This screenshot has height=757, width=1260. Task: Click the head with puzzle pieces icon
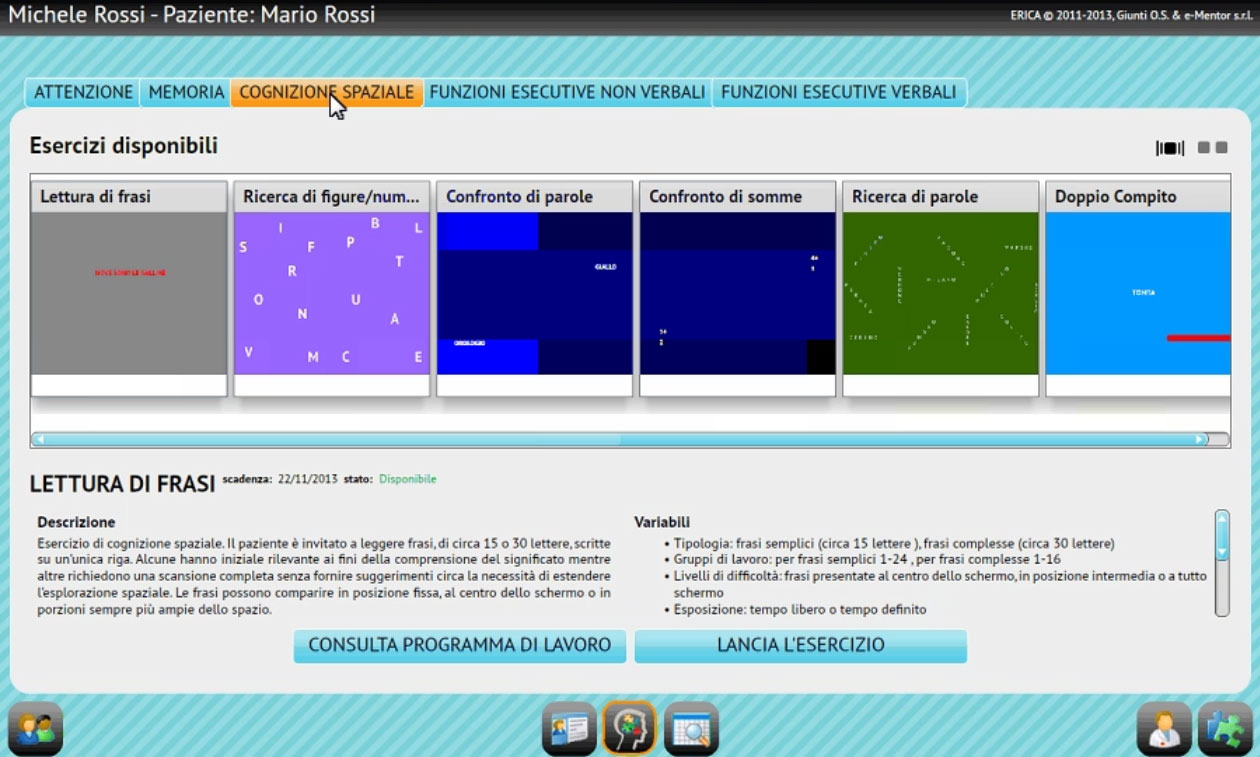coord(629,728)
